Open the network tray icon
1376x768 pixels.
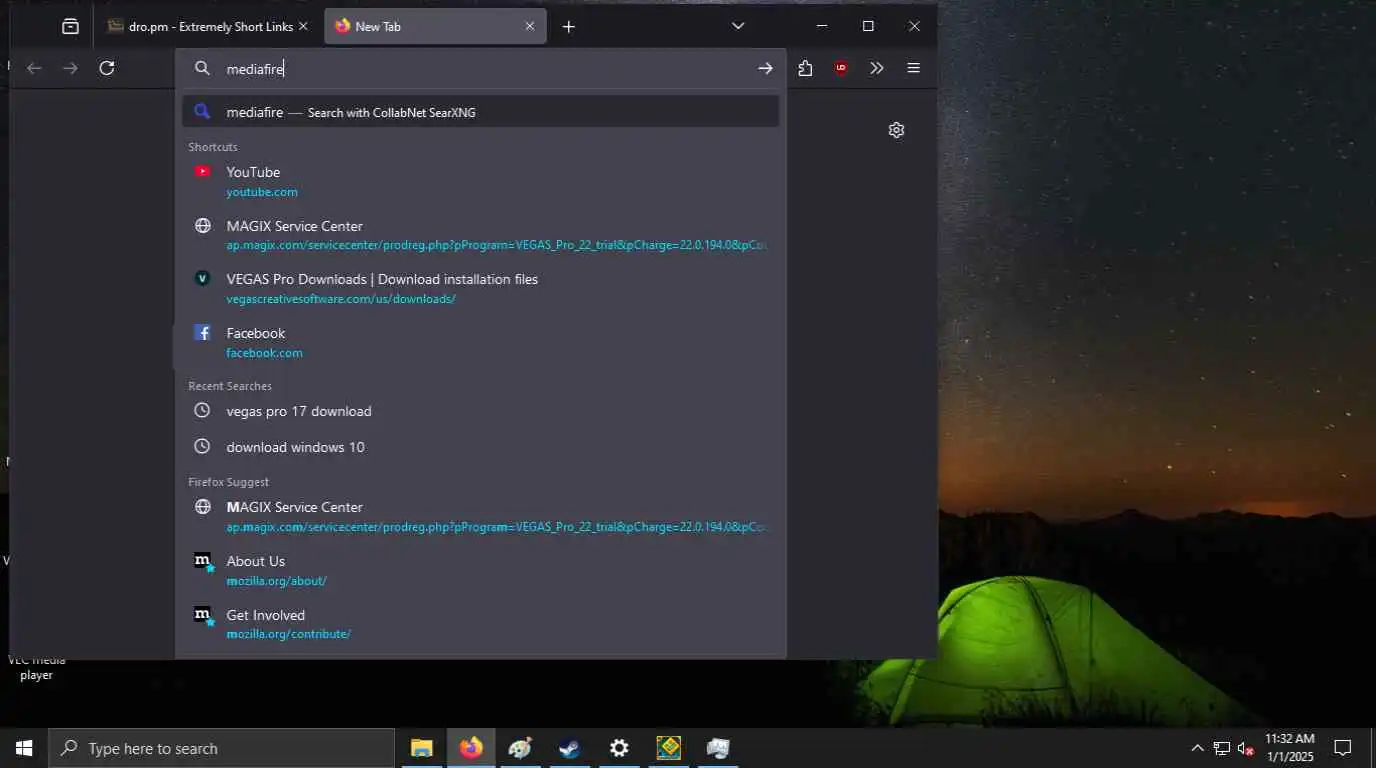pyautogui.click(x=1222, y=748)
